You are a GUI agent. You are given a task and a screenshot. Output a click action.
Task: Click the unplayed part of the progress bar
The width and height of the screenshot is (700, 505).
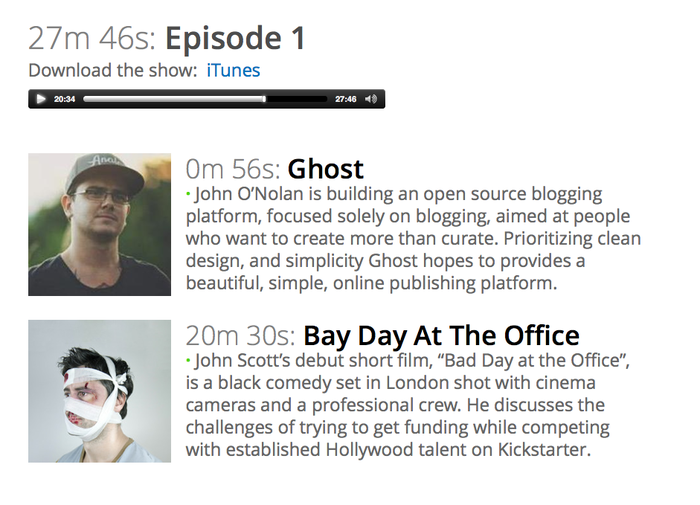(297, 99)
